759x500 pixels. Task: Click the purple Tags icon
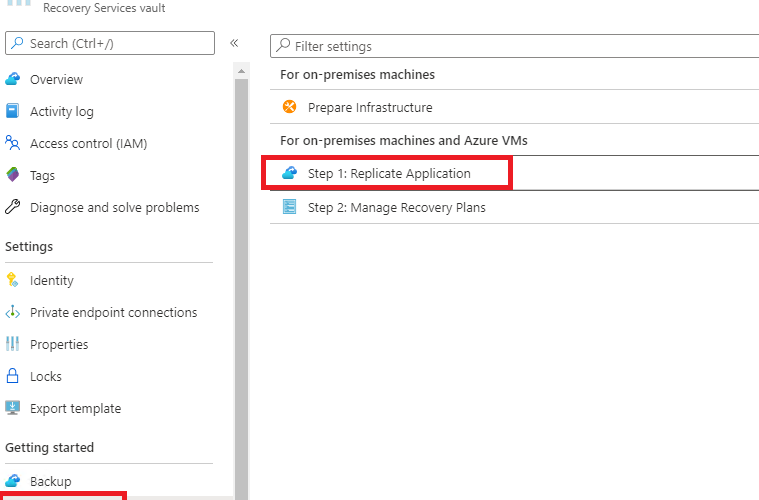(13, 175)
